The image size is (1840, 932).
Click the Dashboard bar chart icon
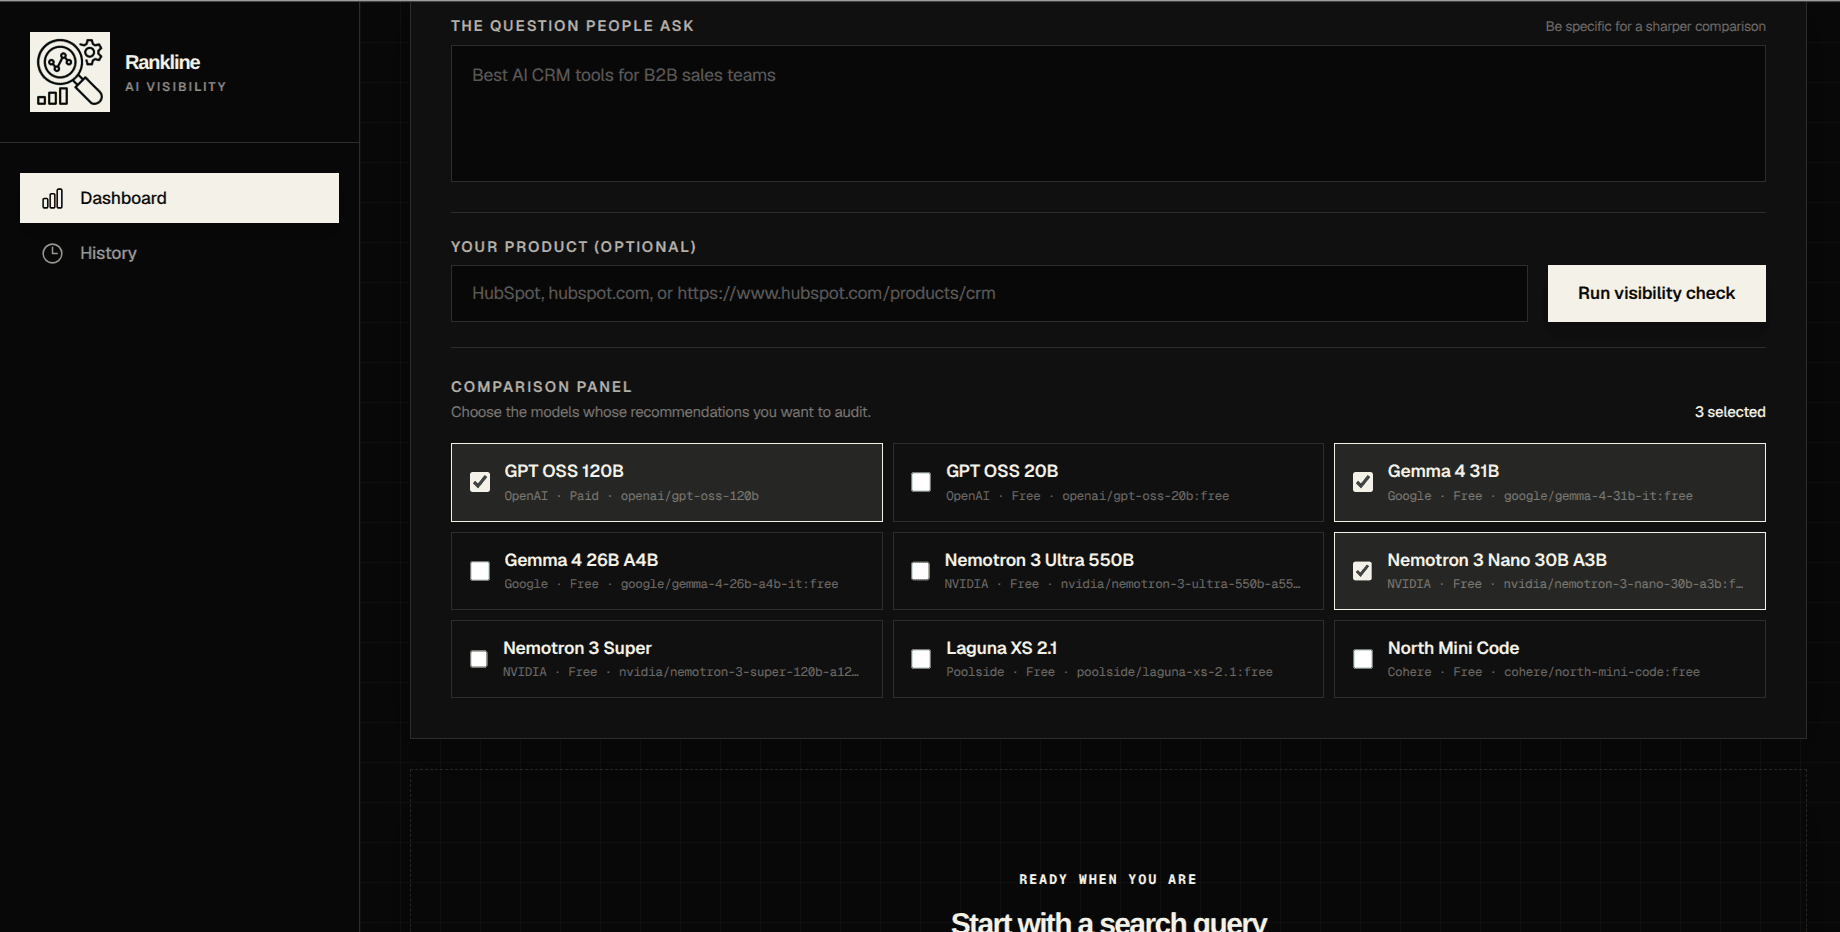click(x=53, y=198)
